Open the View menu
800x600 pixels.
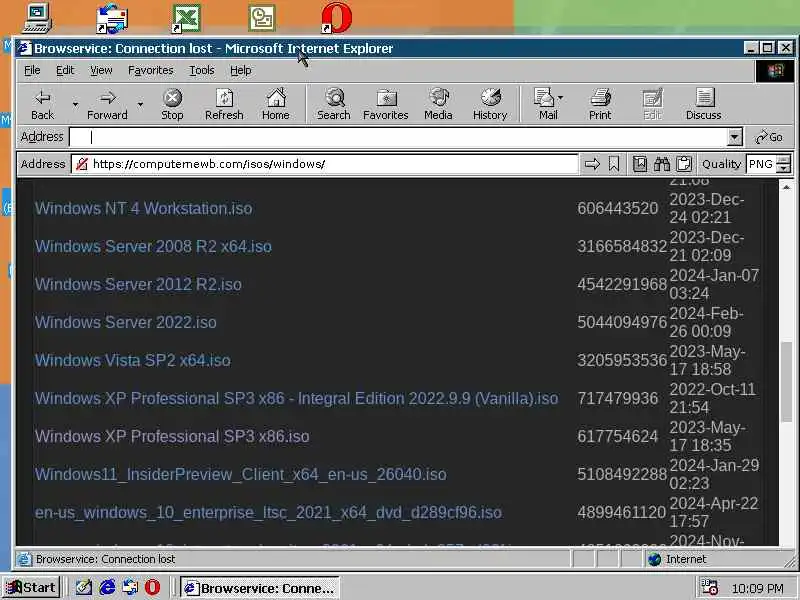101,70
